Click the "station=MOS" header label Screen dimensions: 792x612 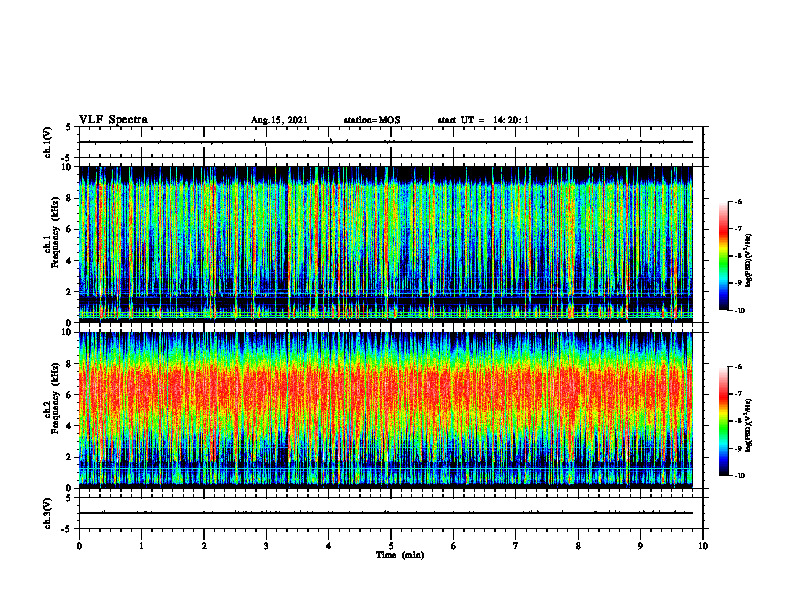[x=372, y=120]
